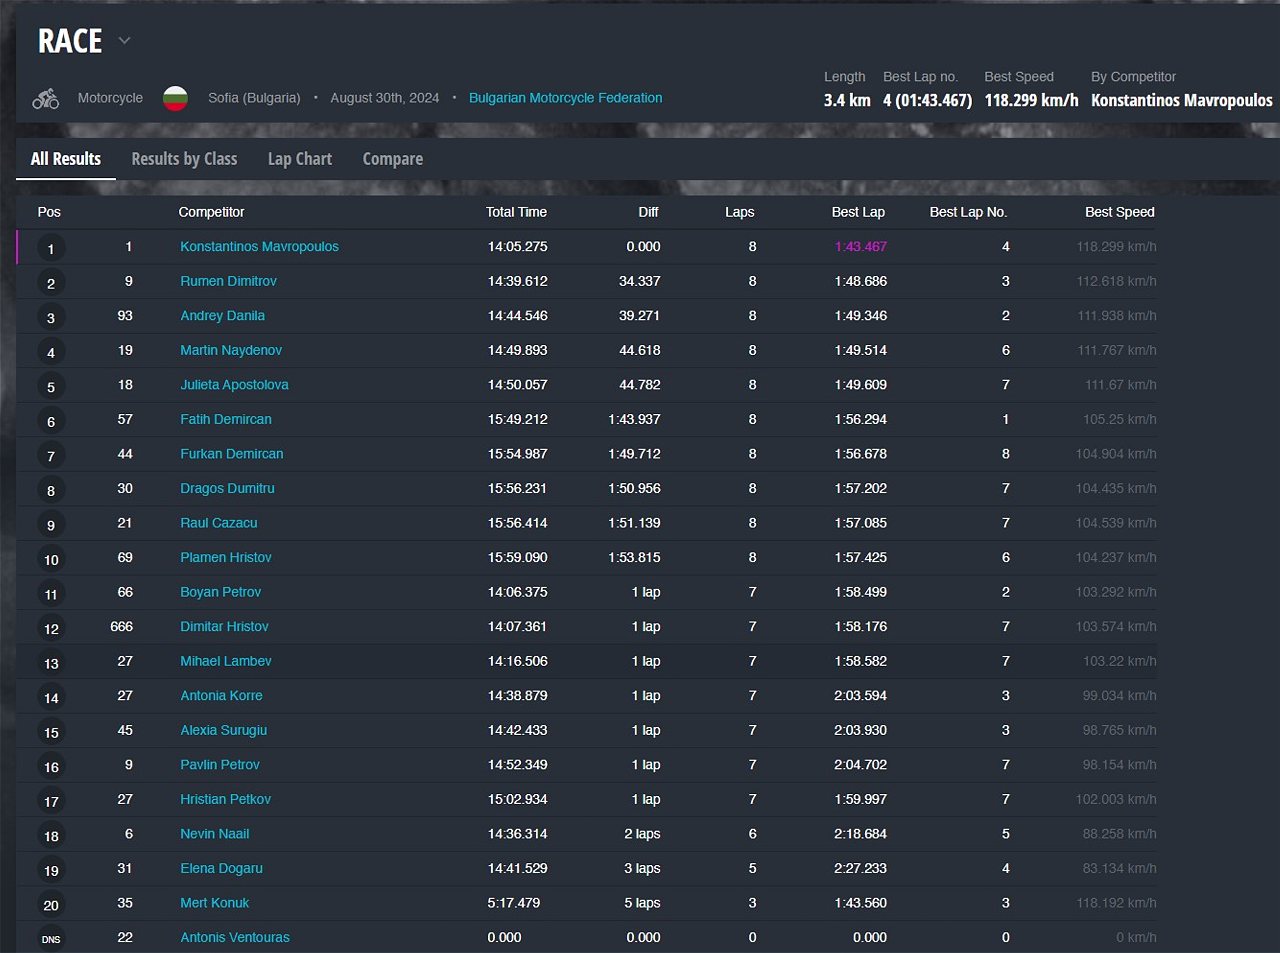The width and height of the screenshot is (1280, 953).
Task: Sort by Total Time column header
Action: point(516,212)
